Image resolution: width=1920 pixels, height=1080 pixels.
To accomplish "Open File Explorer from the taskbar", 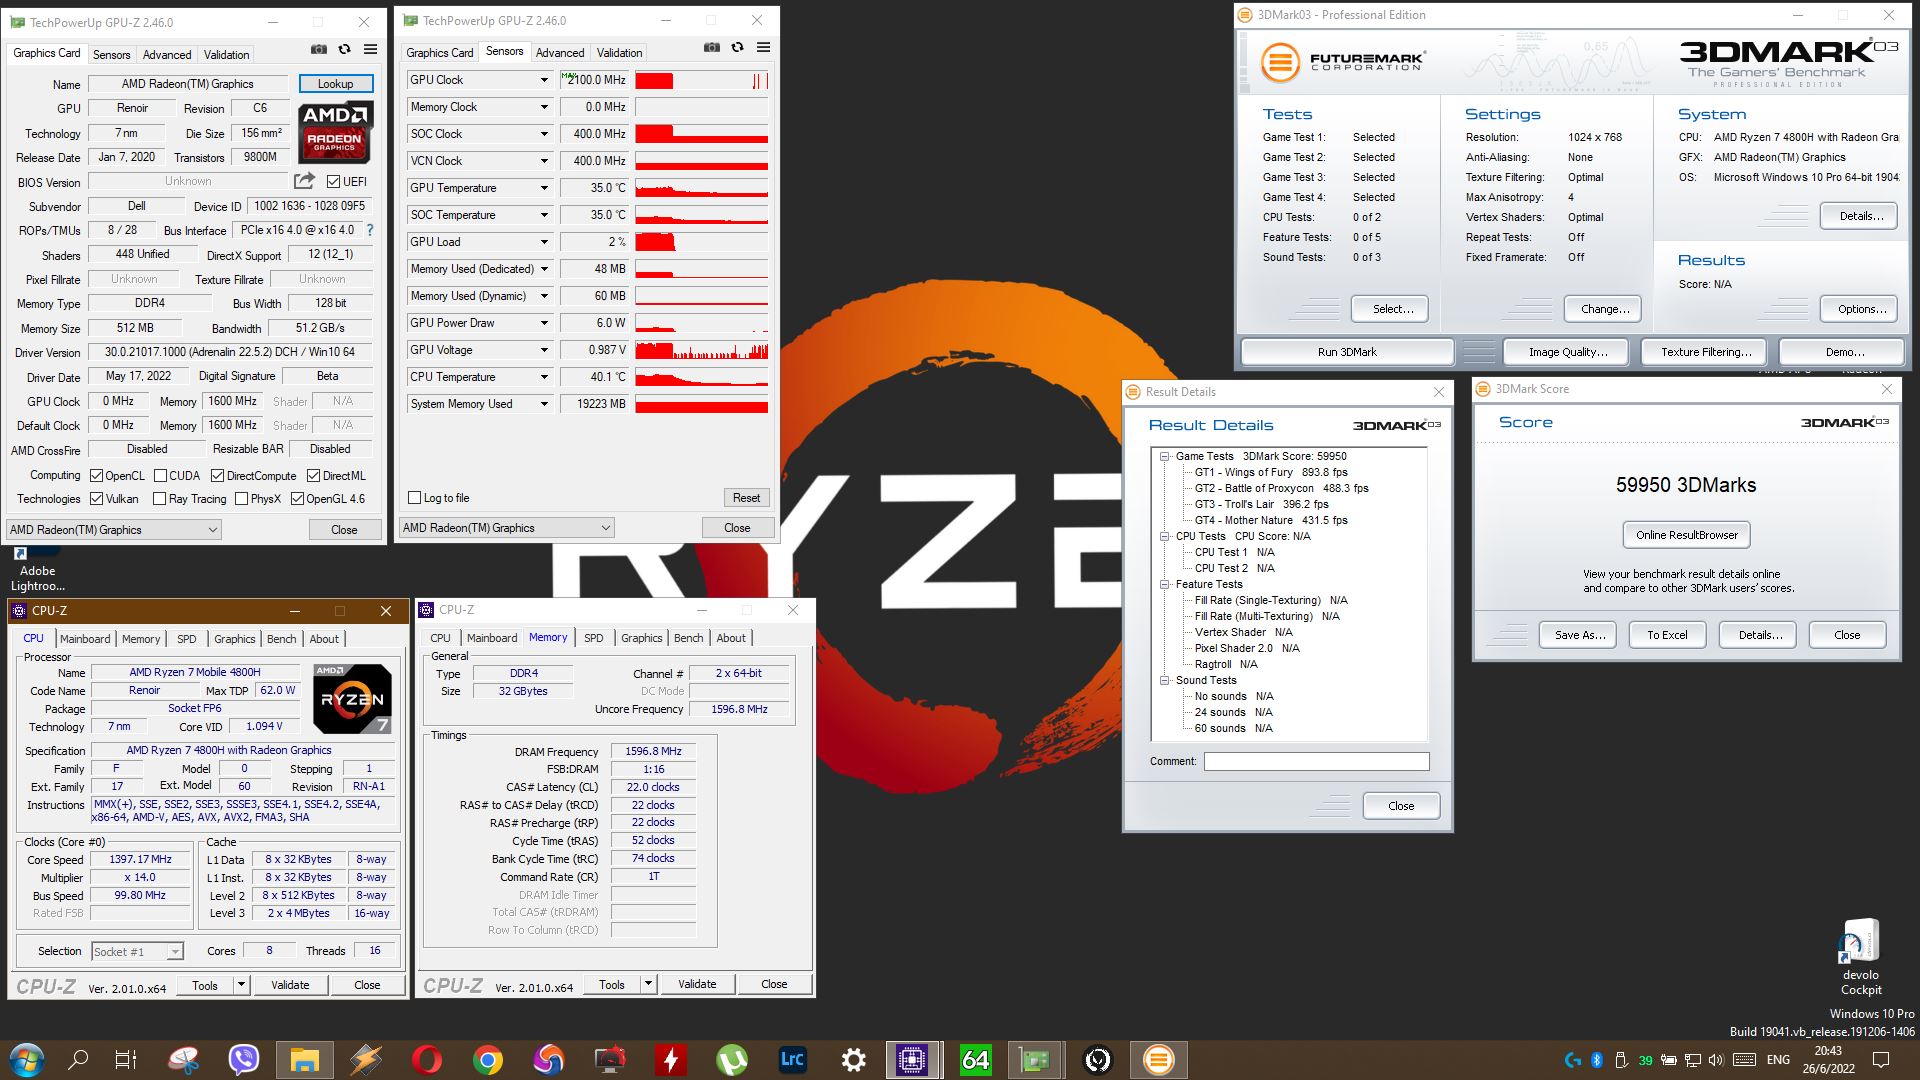I will point(305,1060).
